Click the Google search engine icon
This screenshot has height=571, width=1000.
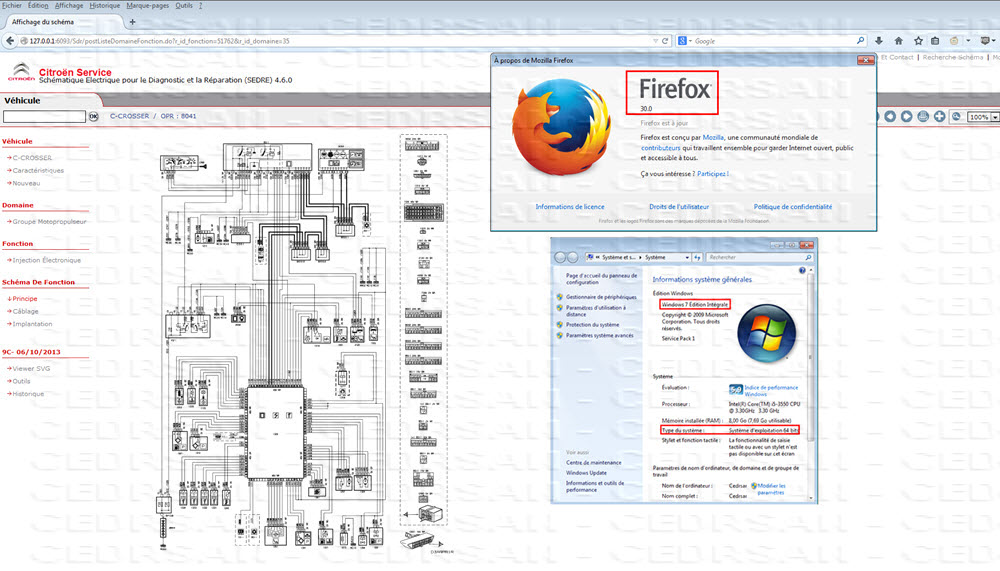[682, 41]
